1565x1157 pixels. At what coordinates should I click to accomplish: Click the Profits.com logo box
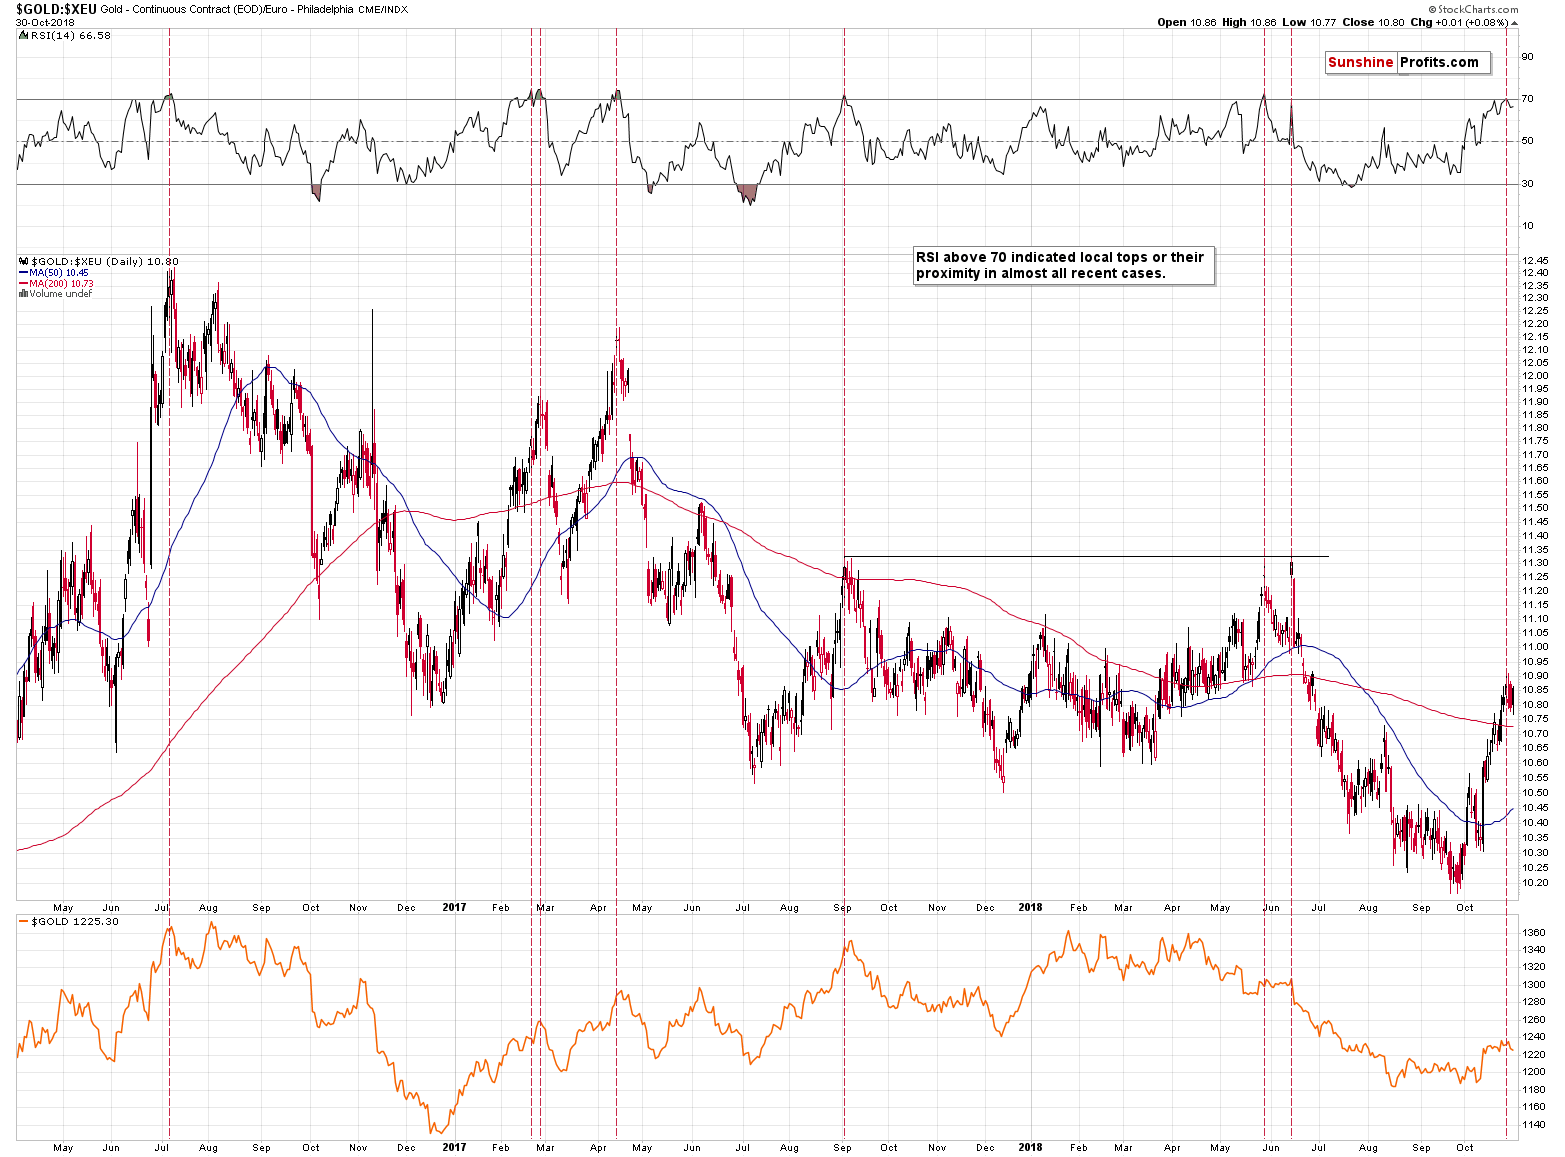point(1439,62)
